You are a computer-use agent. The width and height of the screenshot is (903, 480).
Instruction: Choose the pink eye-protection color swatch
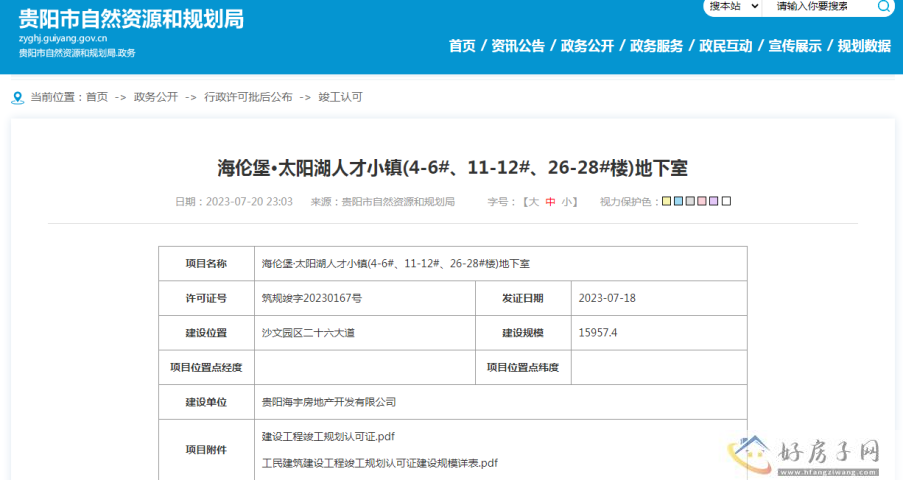pos(702,201)
